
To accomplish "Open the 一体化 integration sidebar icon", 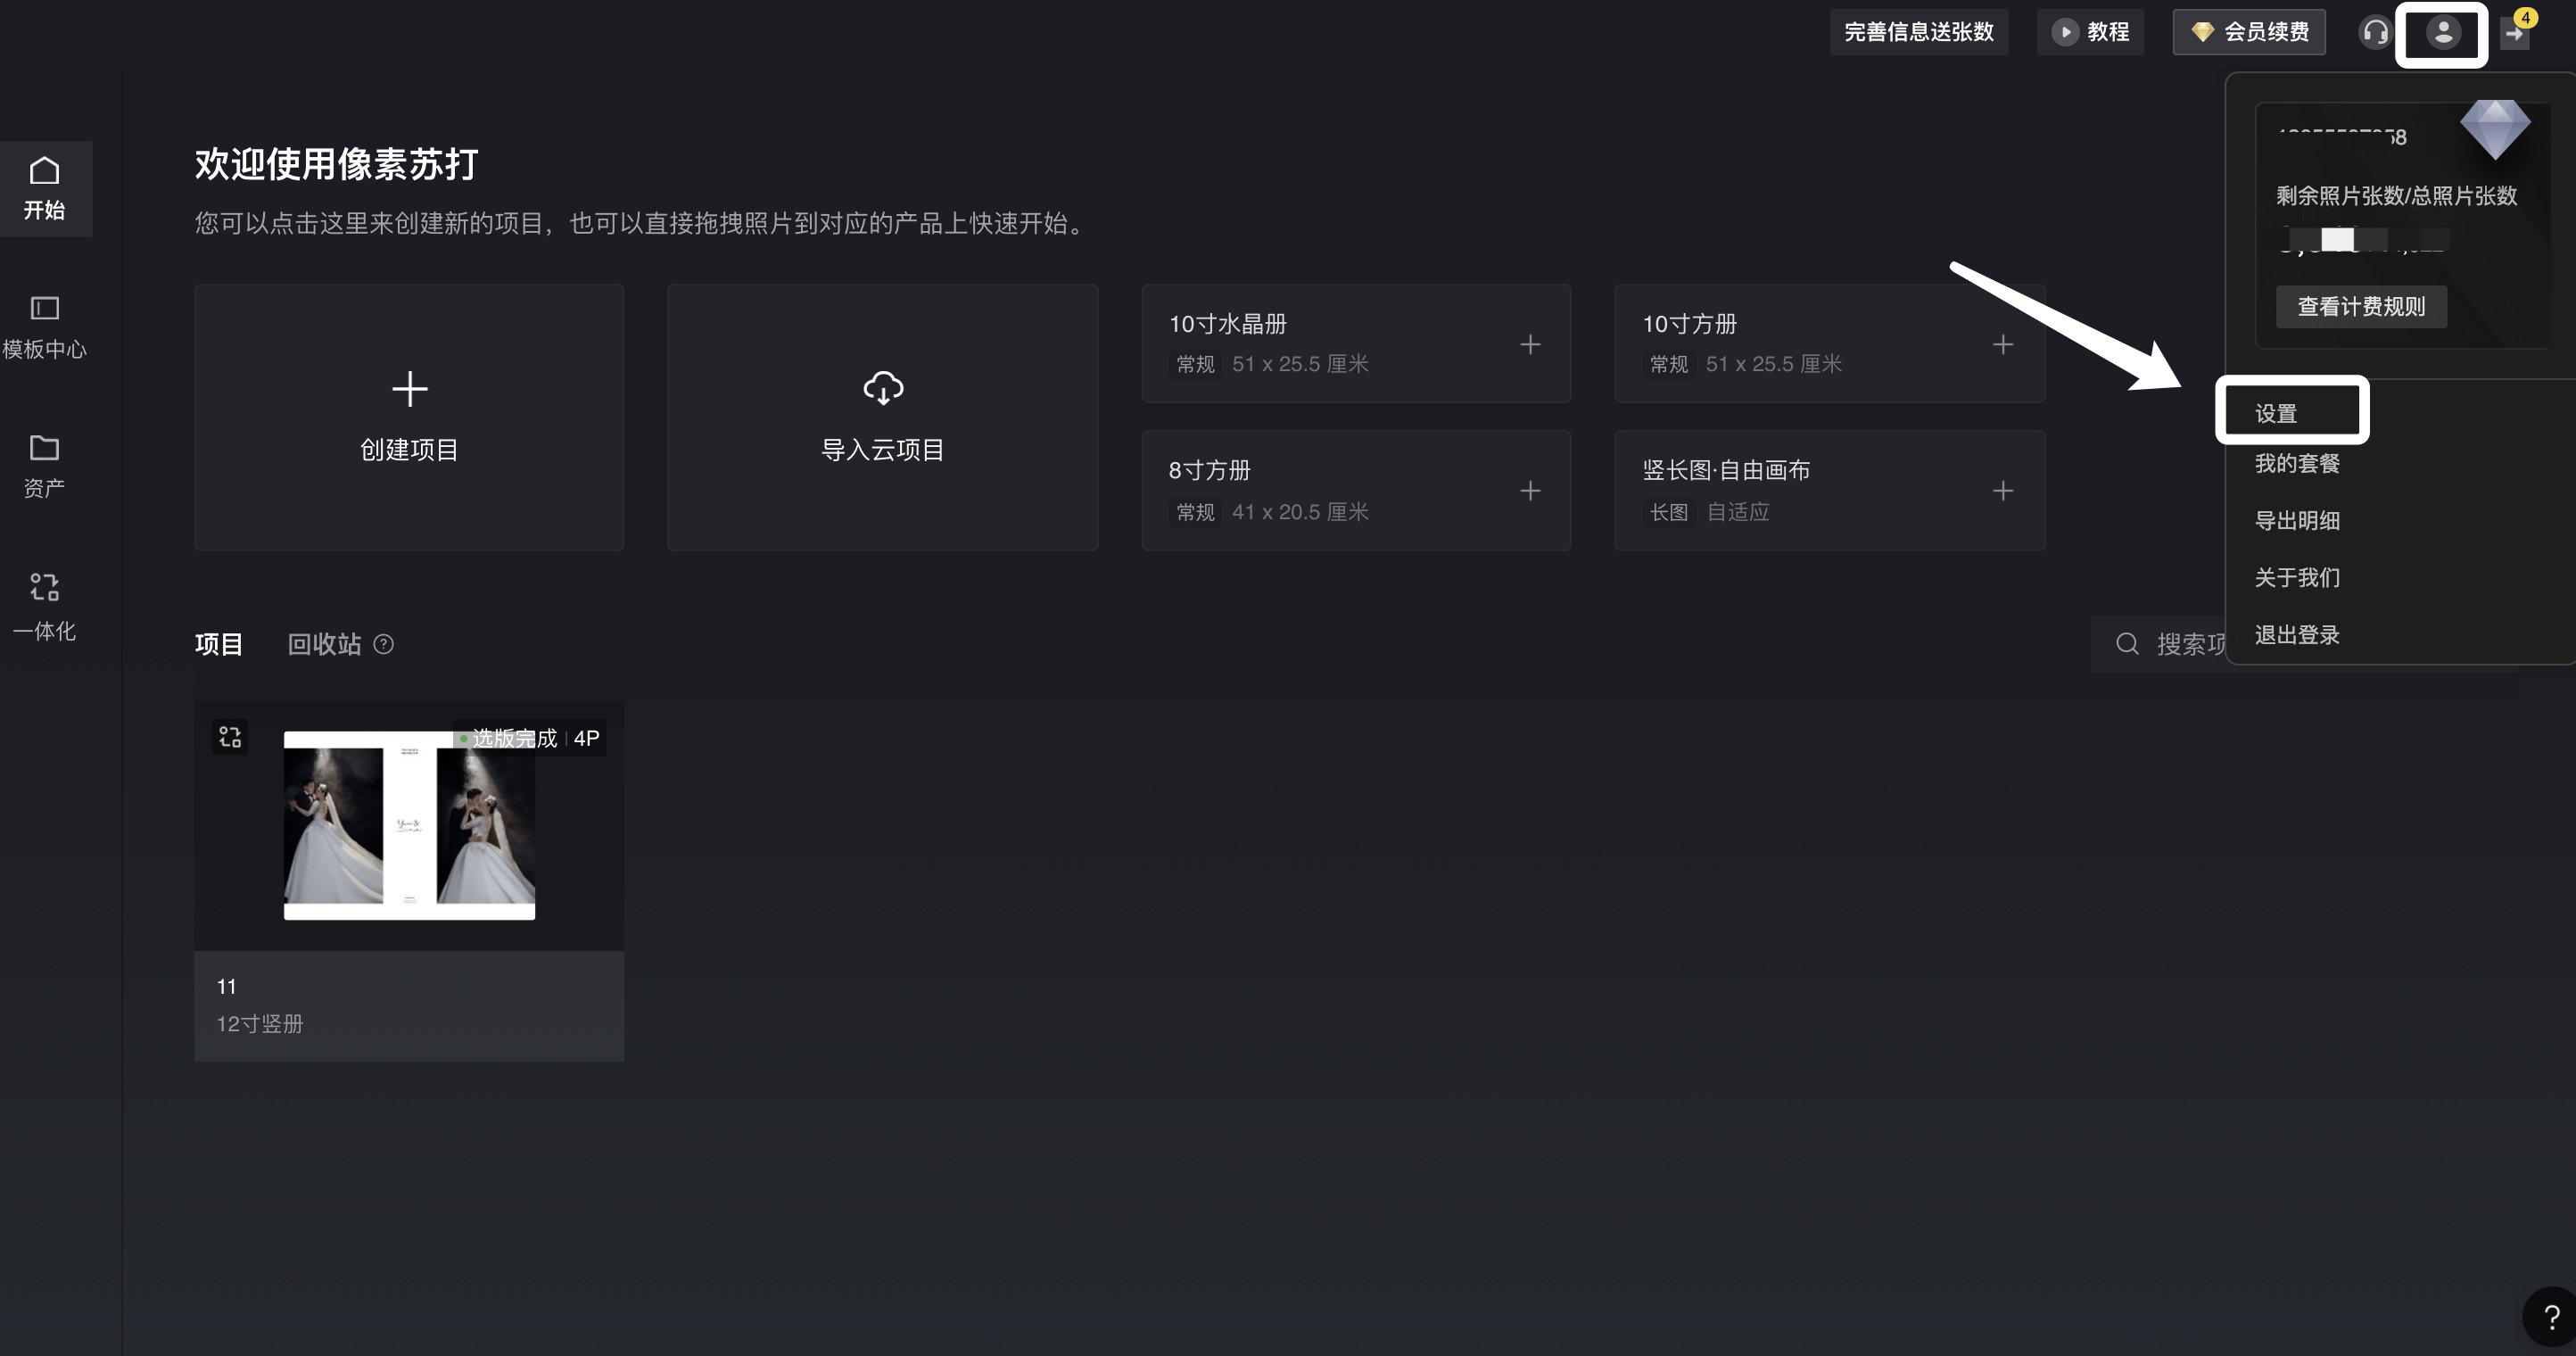I will 45,605.
